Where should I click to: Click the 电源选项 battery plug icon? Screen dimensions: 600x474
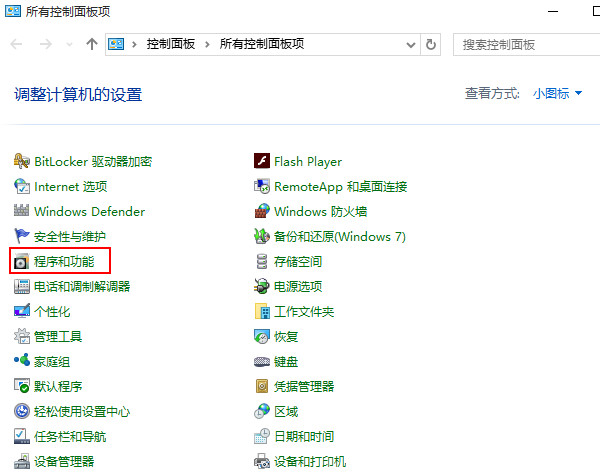[x=262, y=286]
